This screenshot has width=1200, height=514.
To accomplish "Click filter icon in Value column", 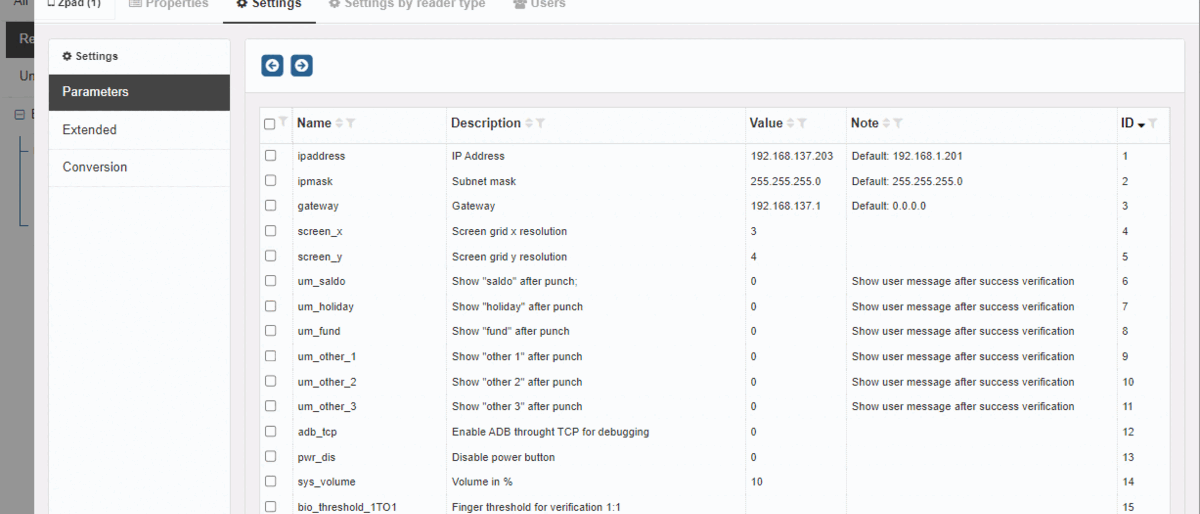I will click(803, 123).
